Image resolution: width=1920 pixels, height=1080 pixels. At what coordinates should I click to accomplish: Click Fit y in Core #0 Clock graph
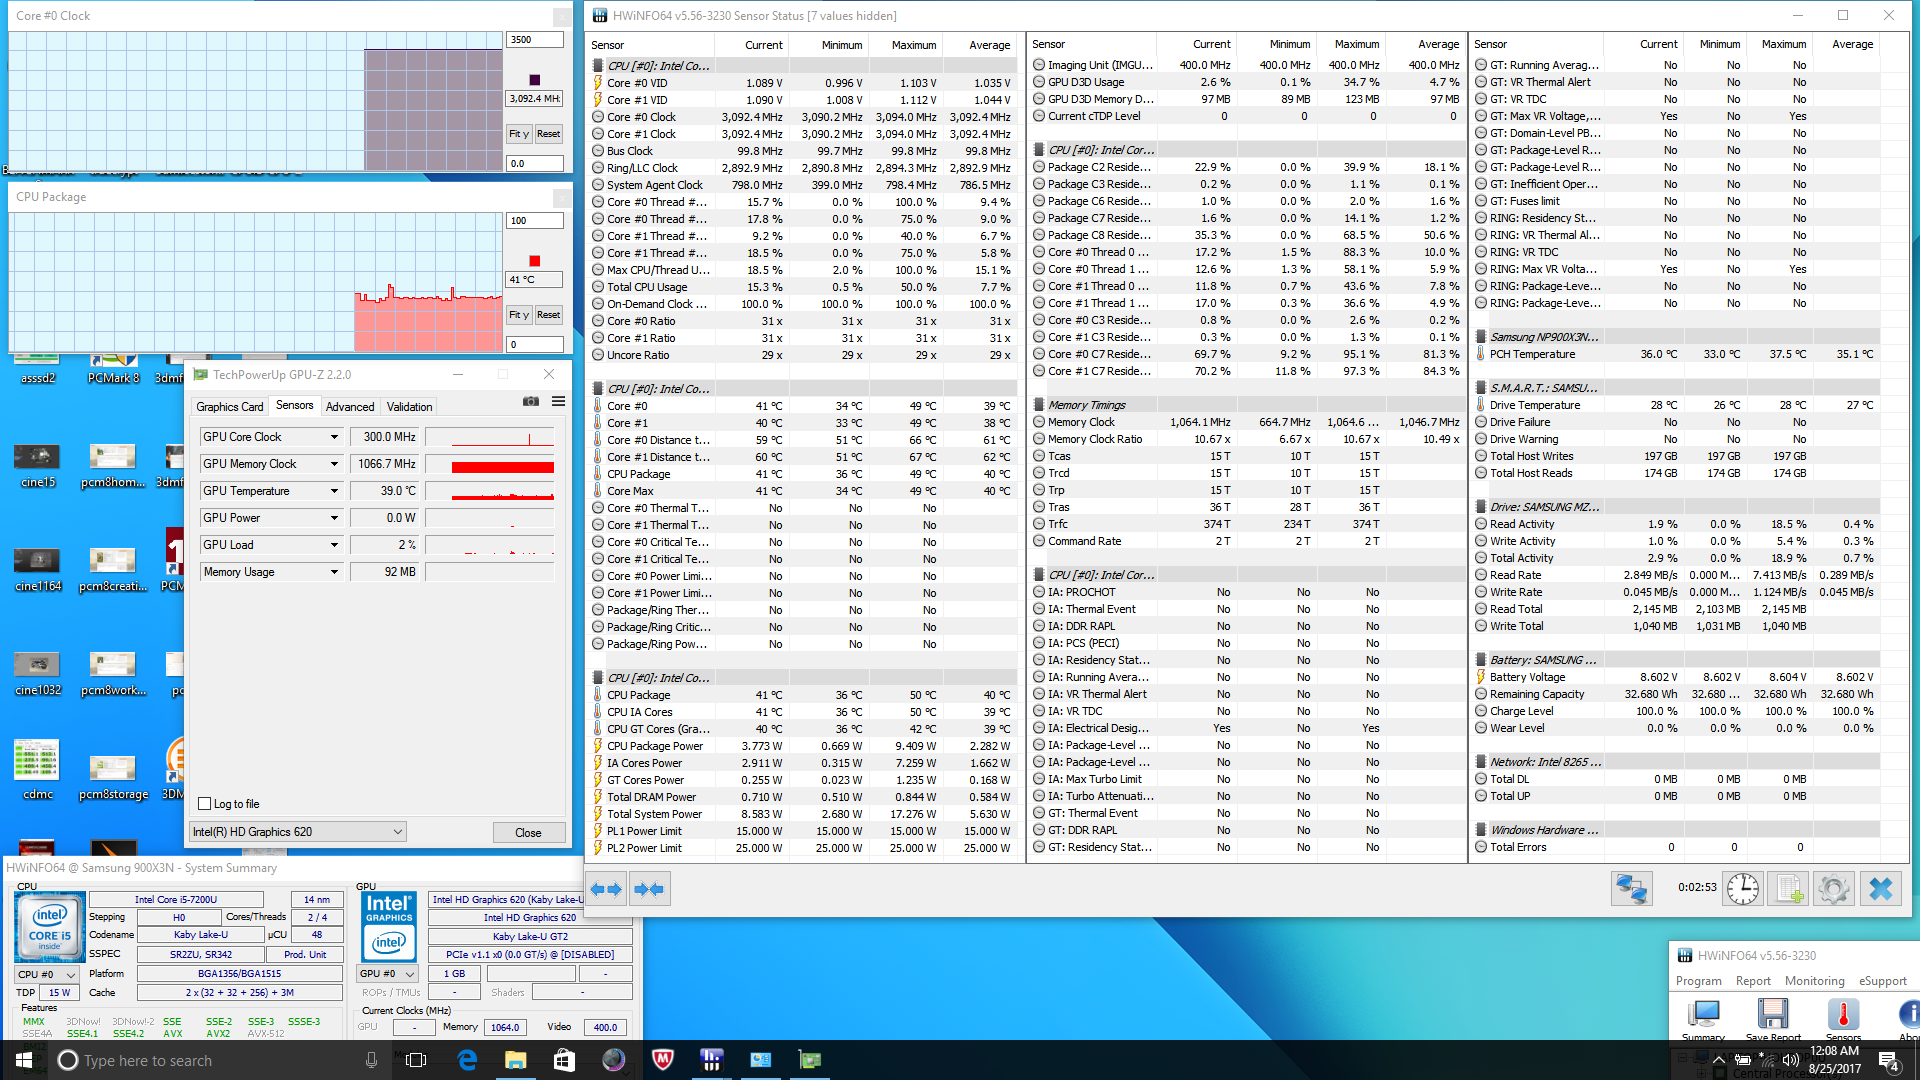tap(519, 134)
